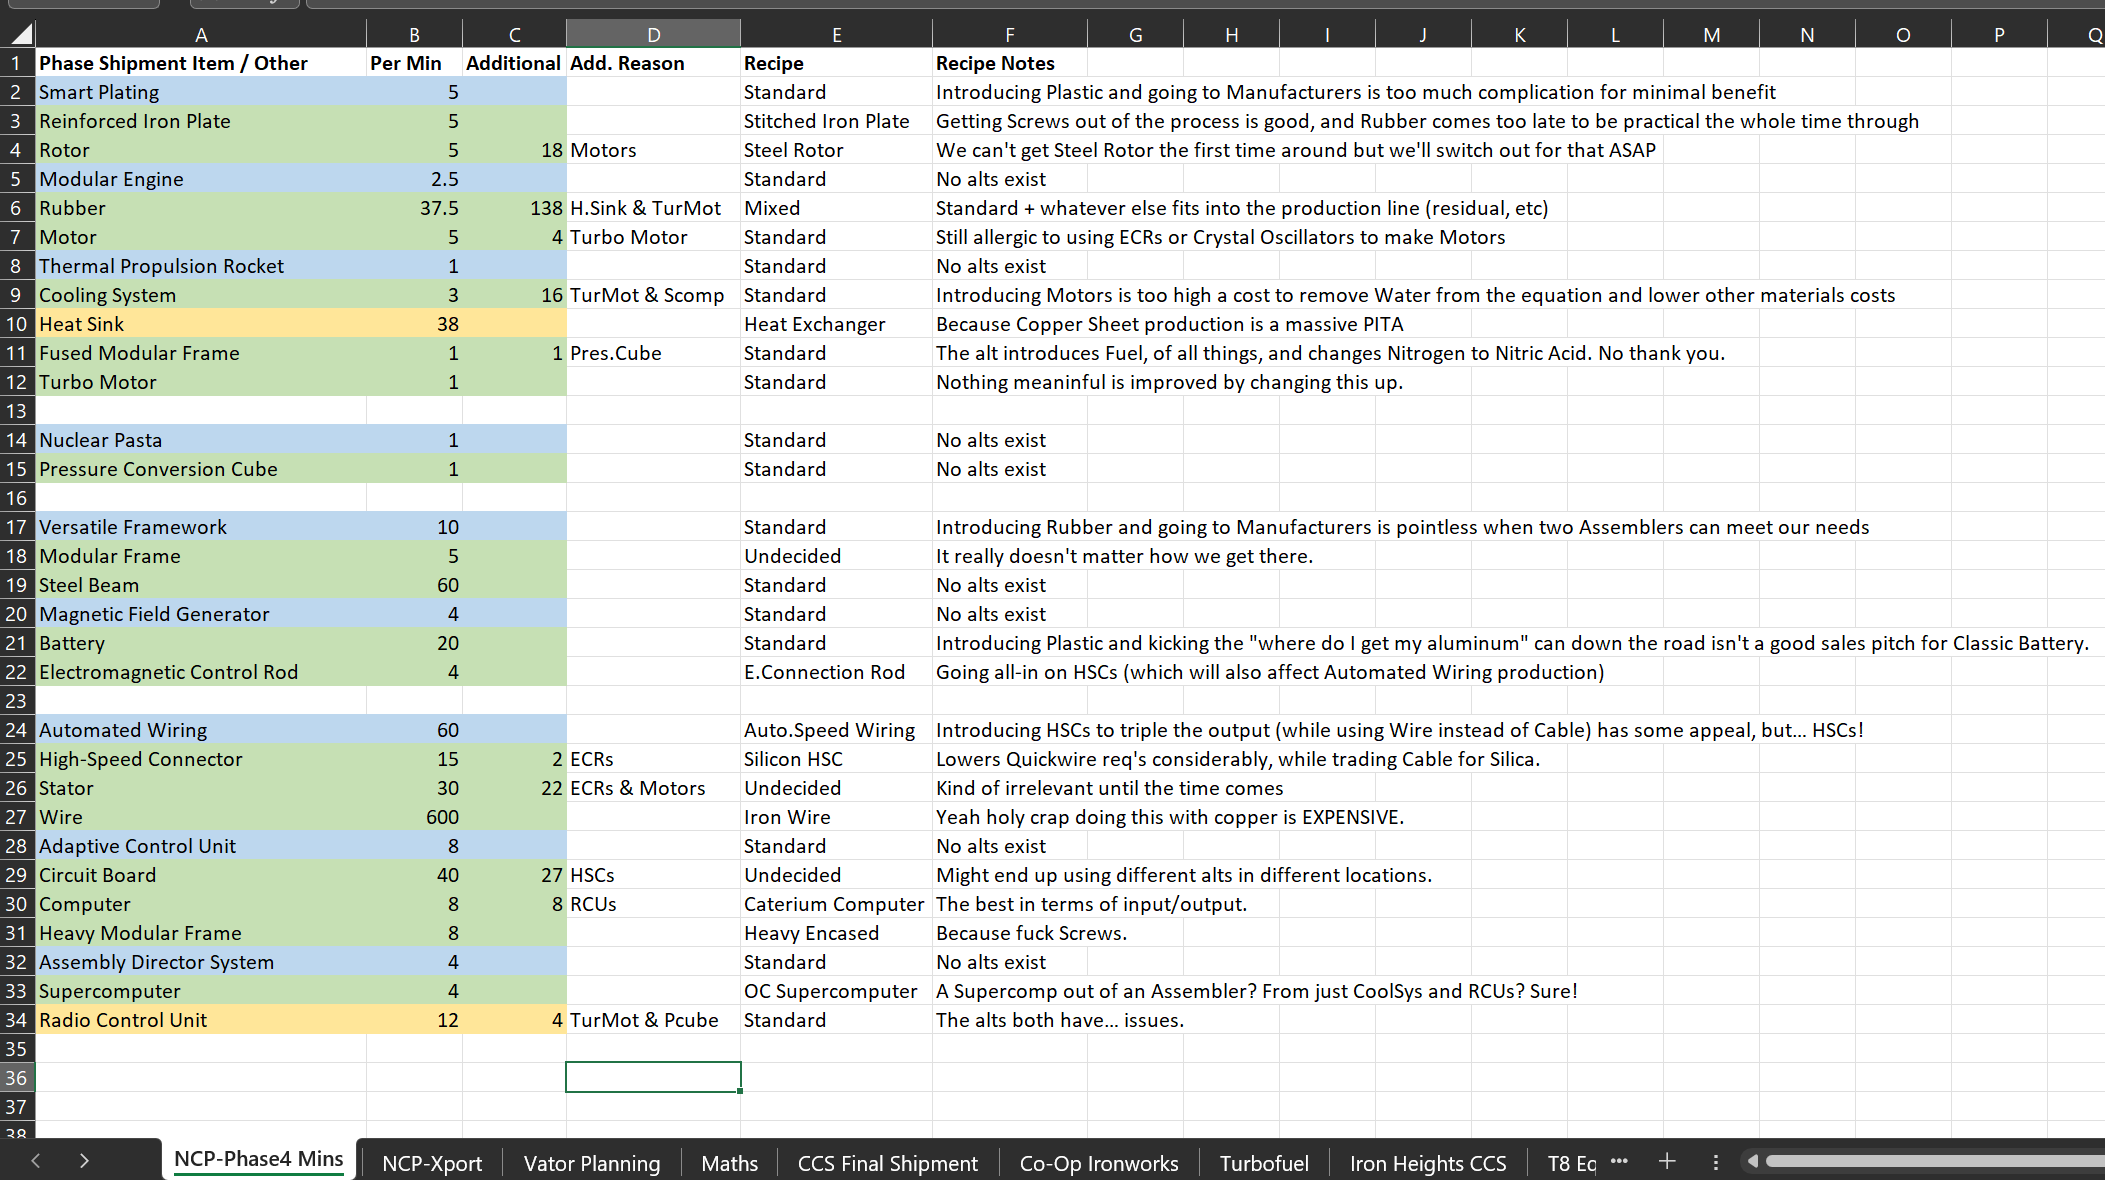Viewport: 2105px width, 1180px height.
Task: Click the 'Silicon HSC' recipe cell
Action: [x=836, y=759]
